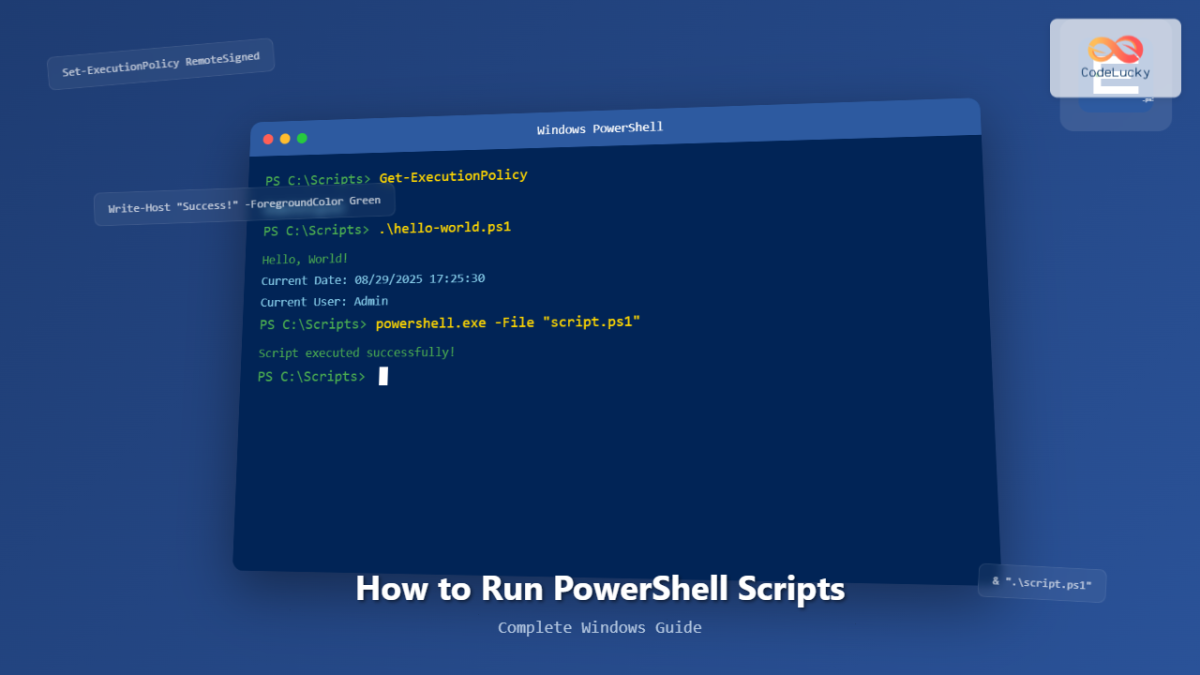This screenshot has width=1200, height=675.
Task: Select the Set-ExecutionPolicy RemoteSigned snippet tag
Action: (x=160, y=64)
